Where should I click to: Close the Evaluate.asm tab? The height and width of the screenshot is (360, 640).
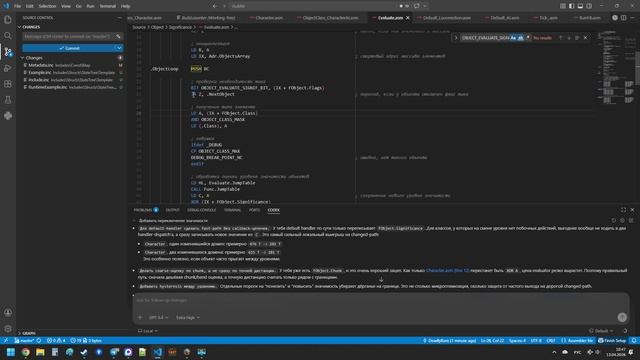coord(407,18)
